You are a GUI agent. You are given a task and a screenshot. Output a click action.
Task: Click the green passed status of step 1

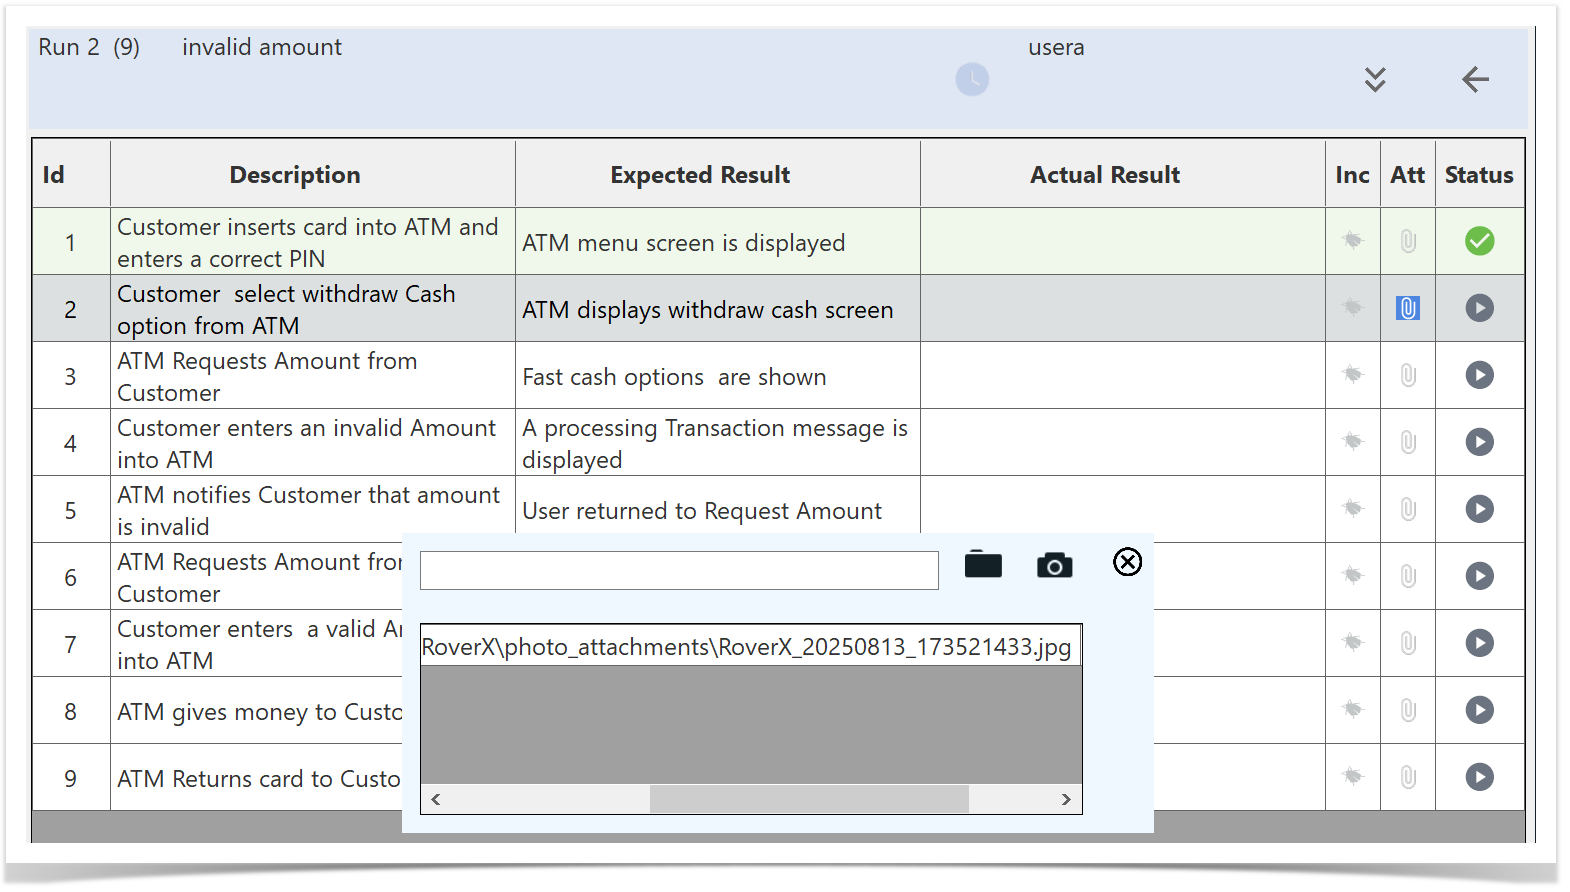point(1479,241)
